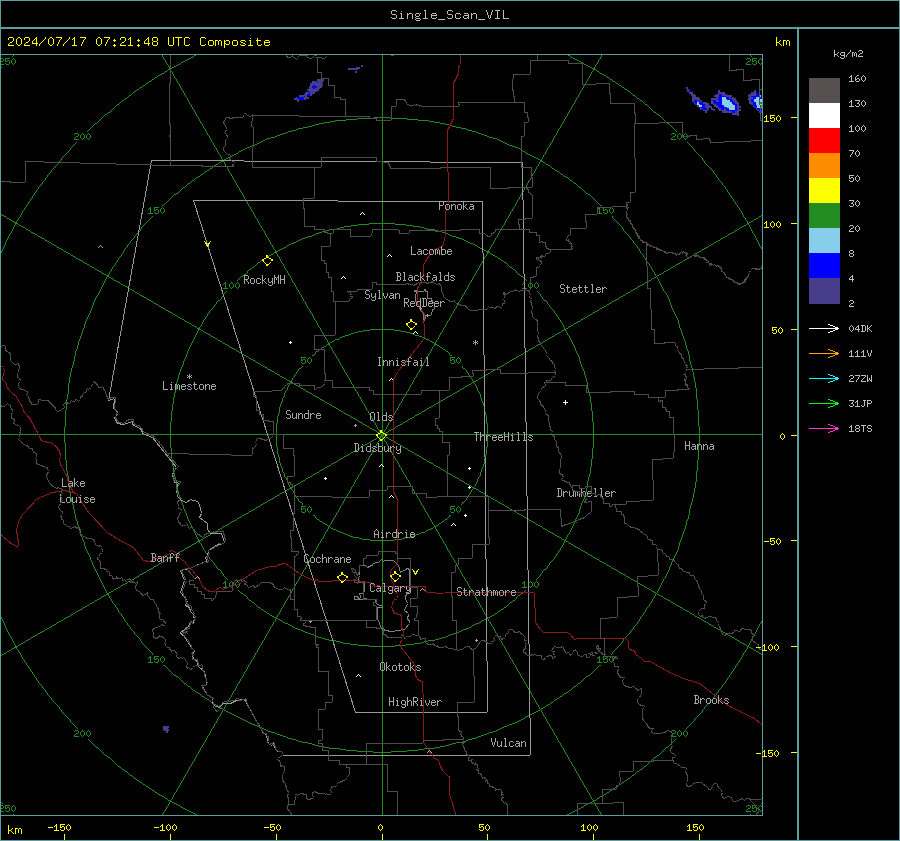Click the small purple echo in southwest corner
Image resolution: width=900 pixels, height=841 pixels.
click(x=166, y=729)
